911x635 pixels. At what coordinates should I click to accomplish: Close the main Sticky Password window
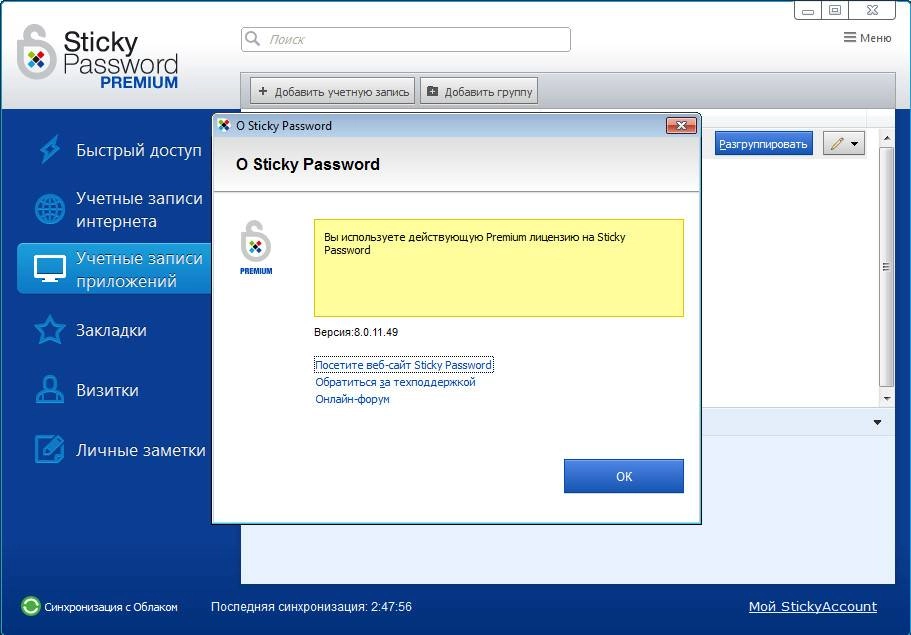[x=872, y=10]
